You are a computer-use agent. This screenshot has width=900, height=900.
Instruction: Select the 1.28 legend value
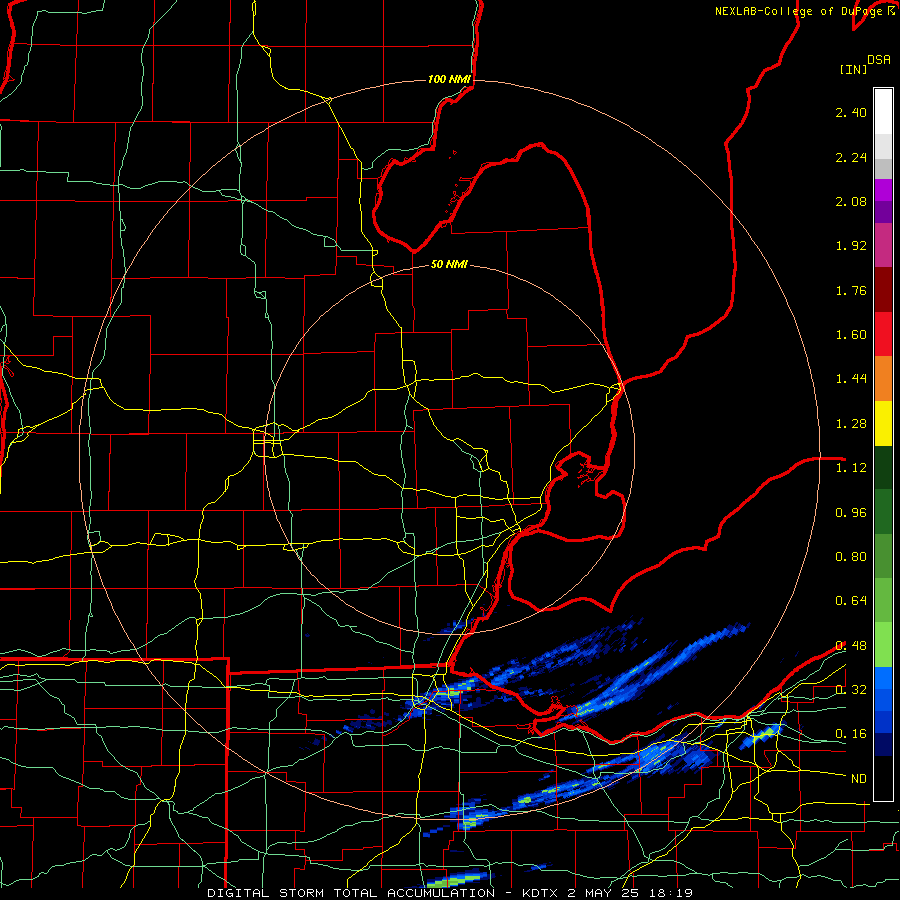[851, 424]
